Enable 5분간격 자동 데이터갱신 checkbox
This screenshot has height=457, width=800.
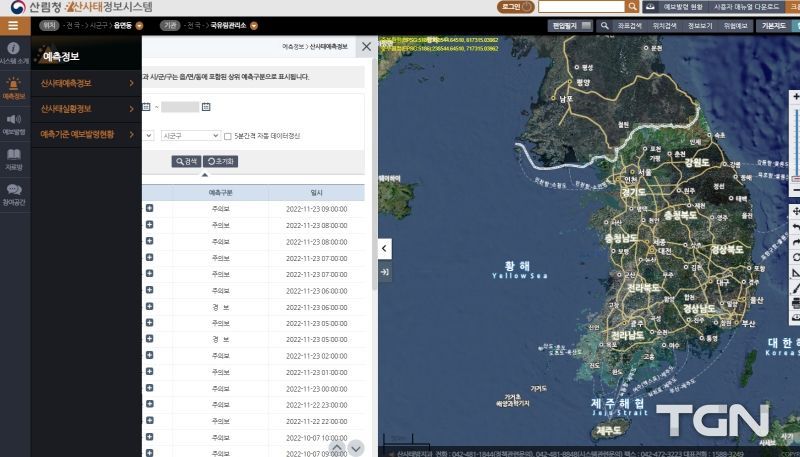(228, 136)
